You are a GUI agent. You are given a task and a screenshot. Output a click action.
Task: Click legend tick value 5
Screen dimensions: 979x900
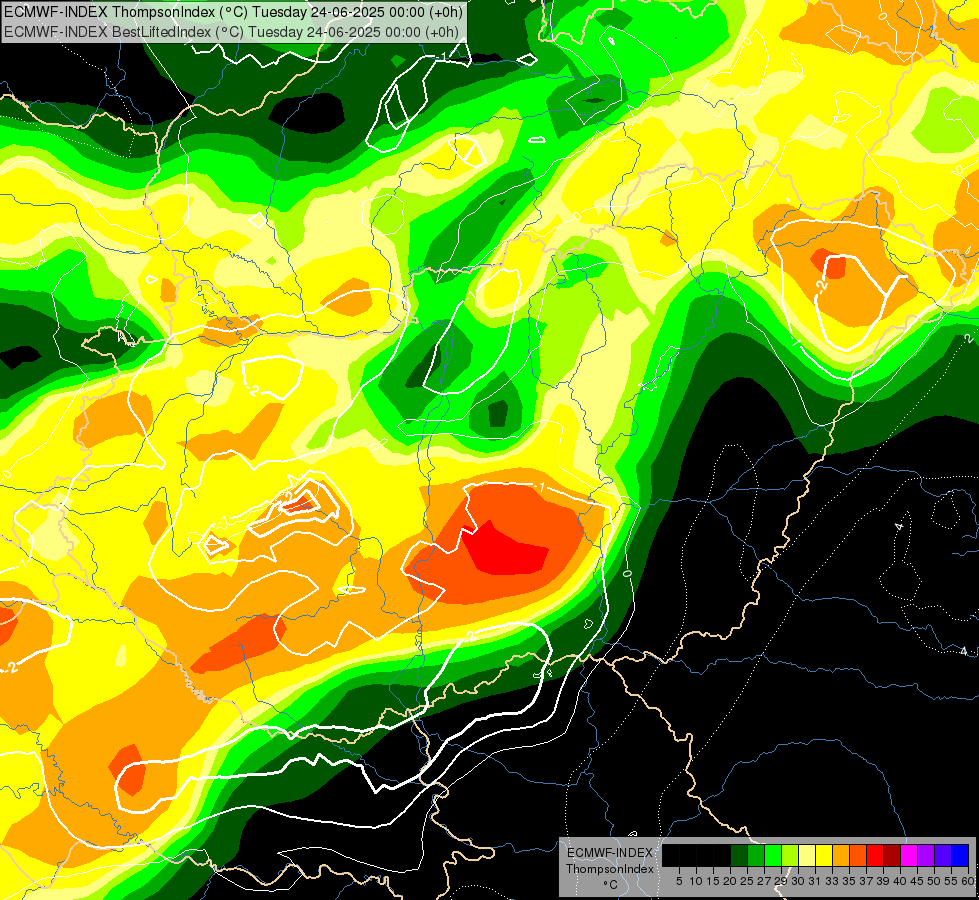coord(679,881)
